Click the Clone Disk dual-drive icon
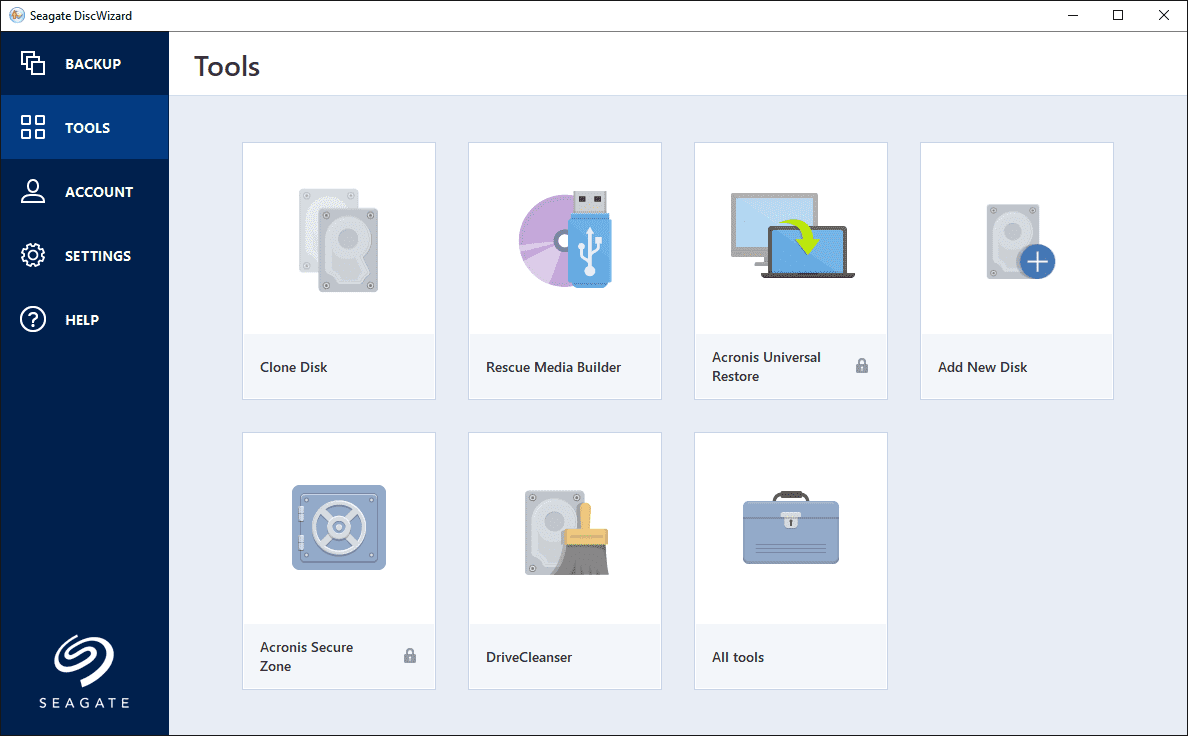Screen dimensions: 1188x736 point(338,240)
